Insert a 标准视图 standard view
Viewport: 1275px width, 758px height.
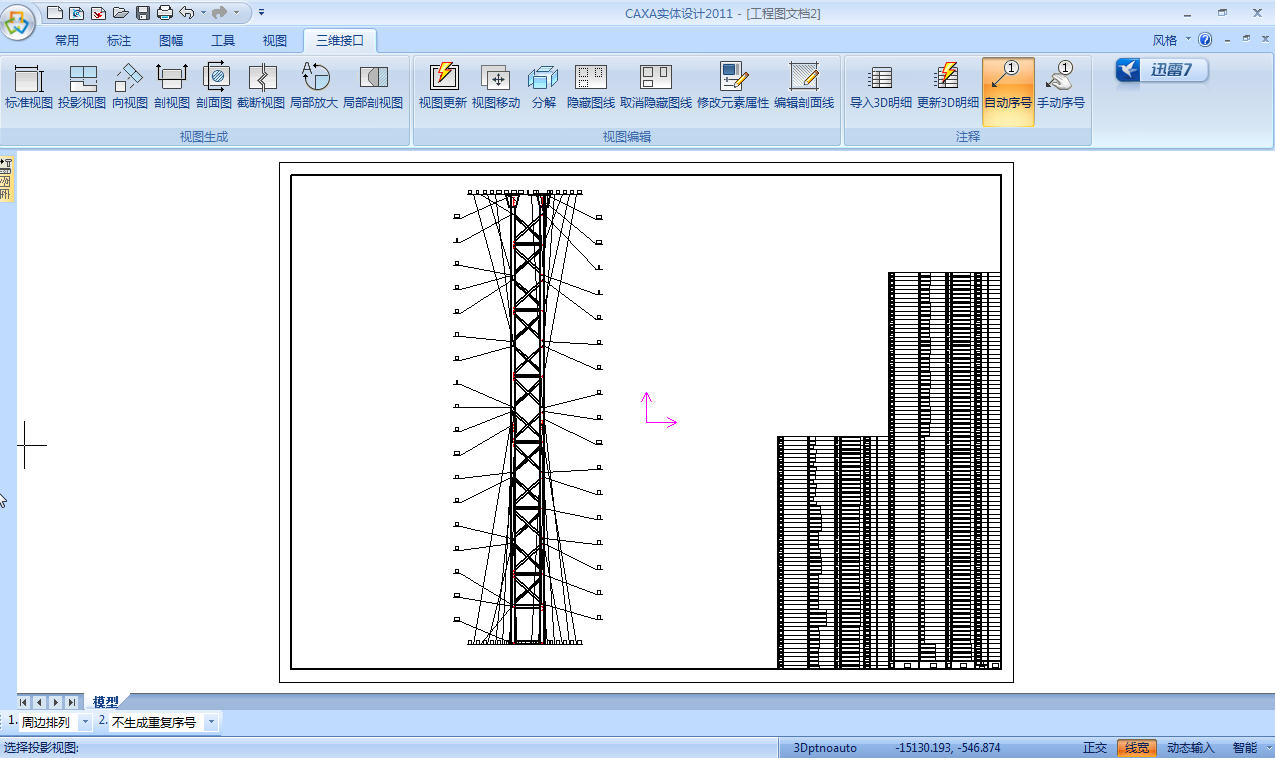pyautogui.click(x=29, y=86)
